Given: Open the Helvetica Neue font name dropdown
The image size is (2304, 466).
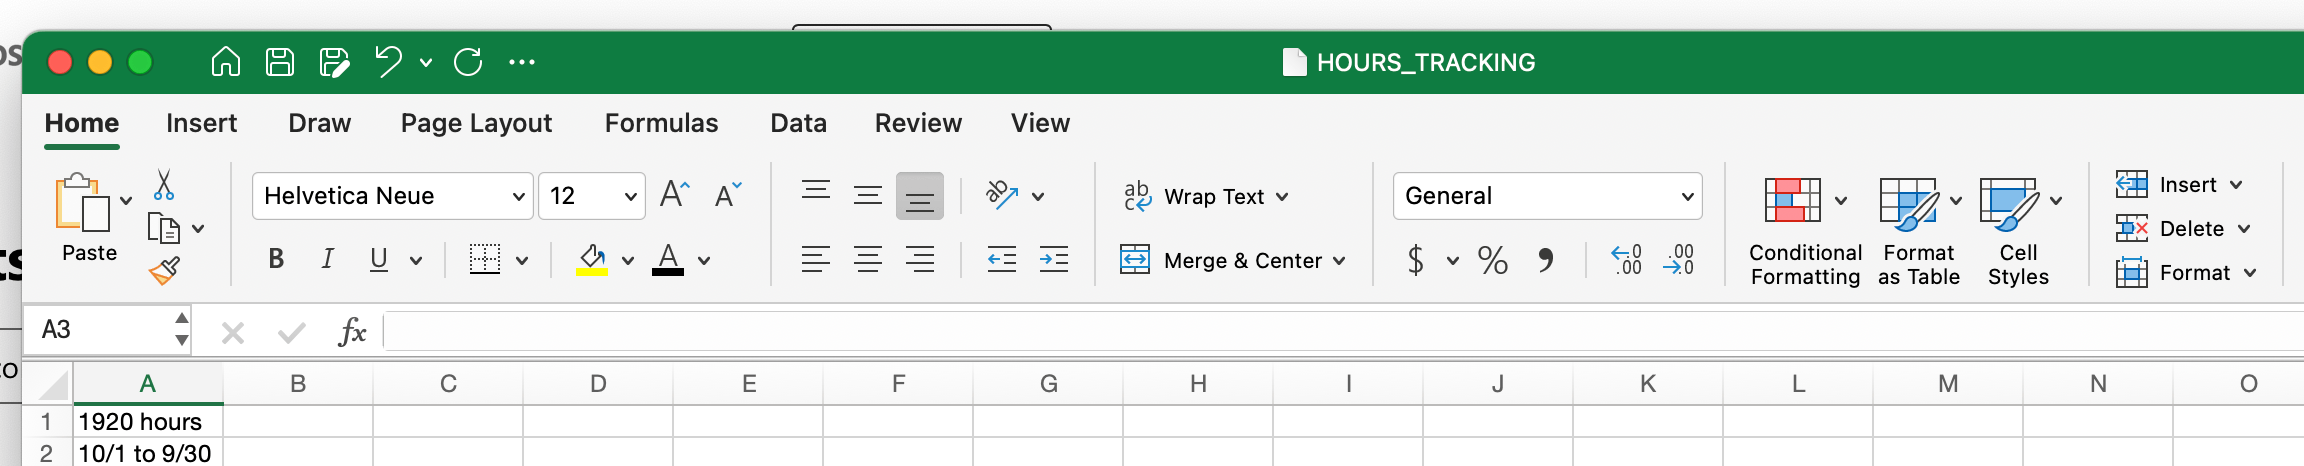Looking at the screenshot, I should click(392, 196).
